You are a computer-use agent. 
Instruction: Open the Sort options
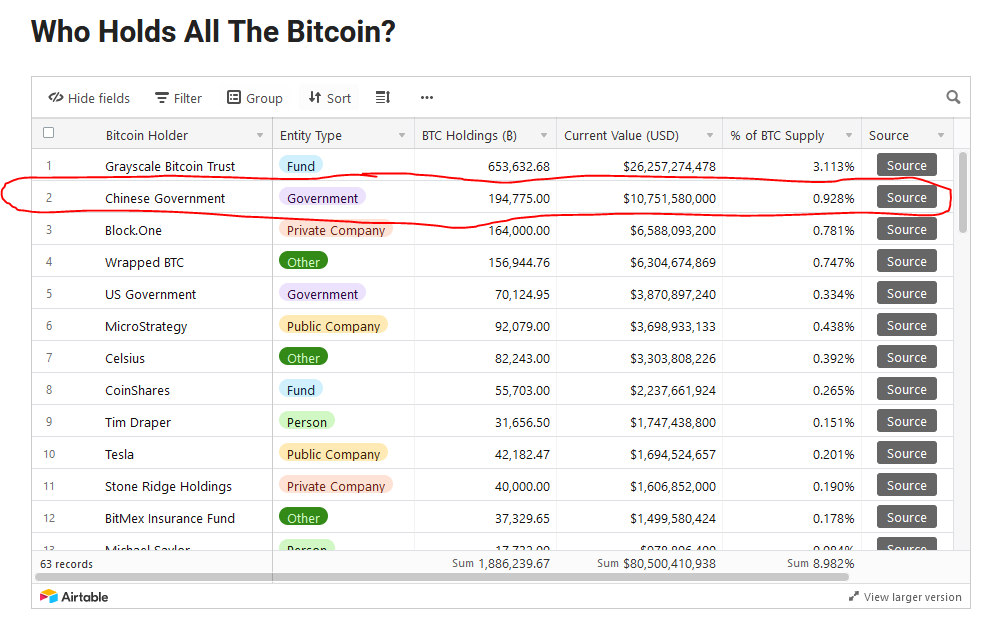pyautogui.click(x=329, y=98)
